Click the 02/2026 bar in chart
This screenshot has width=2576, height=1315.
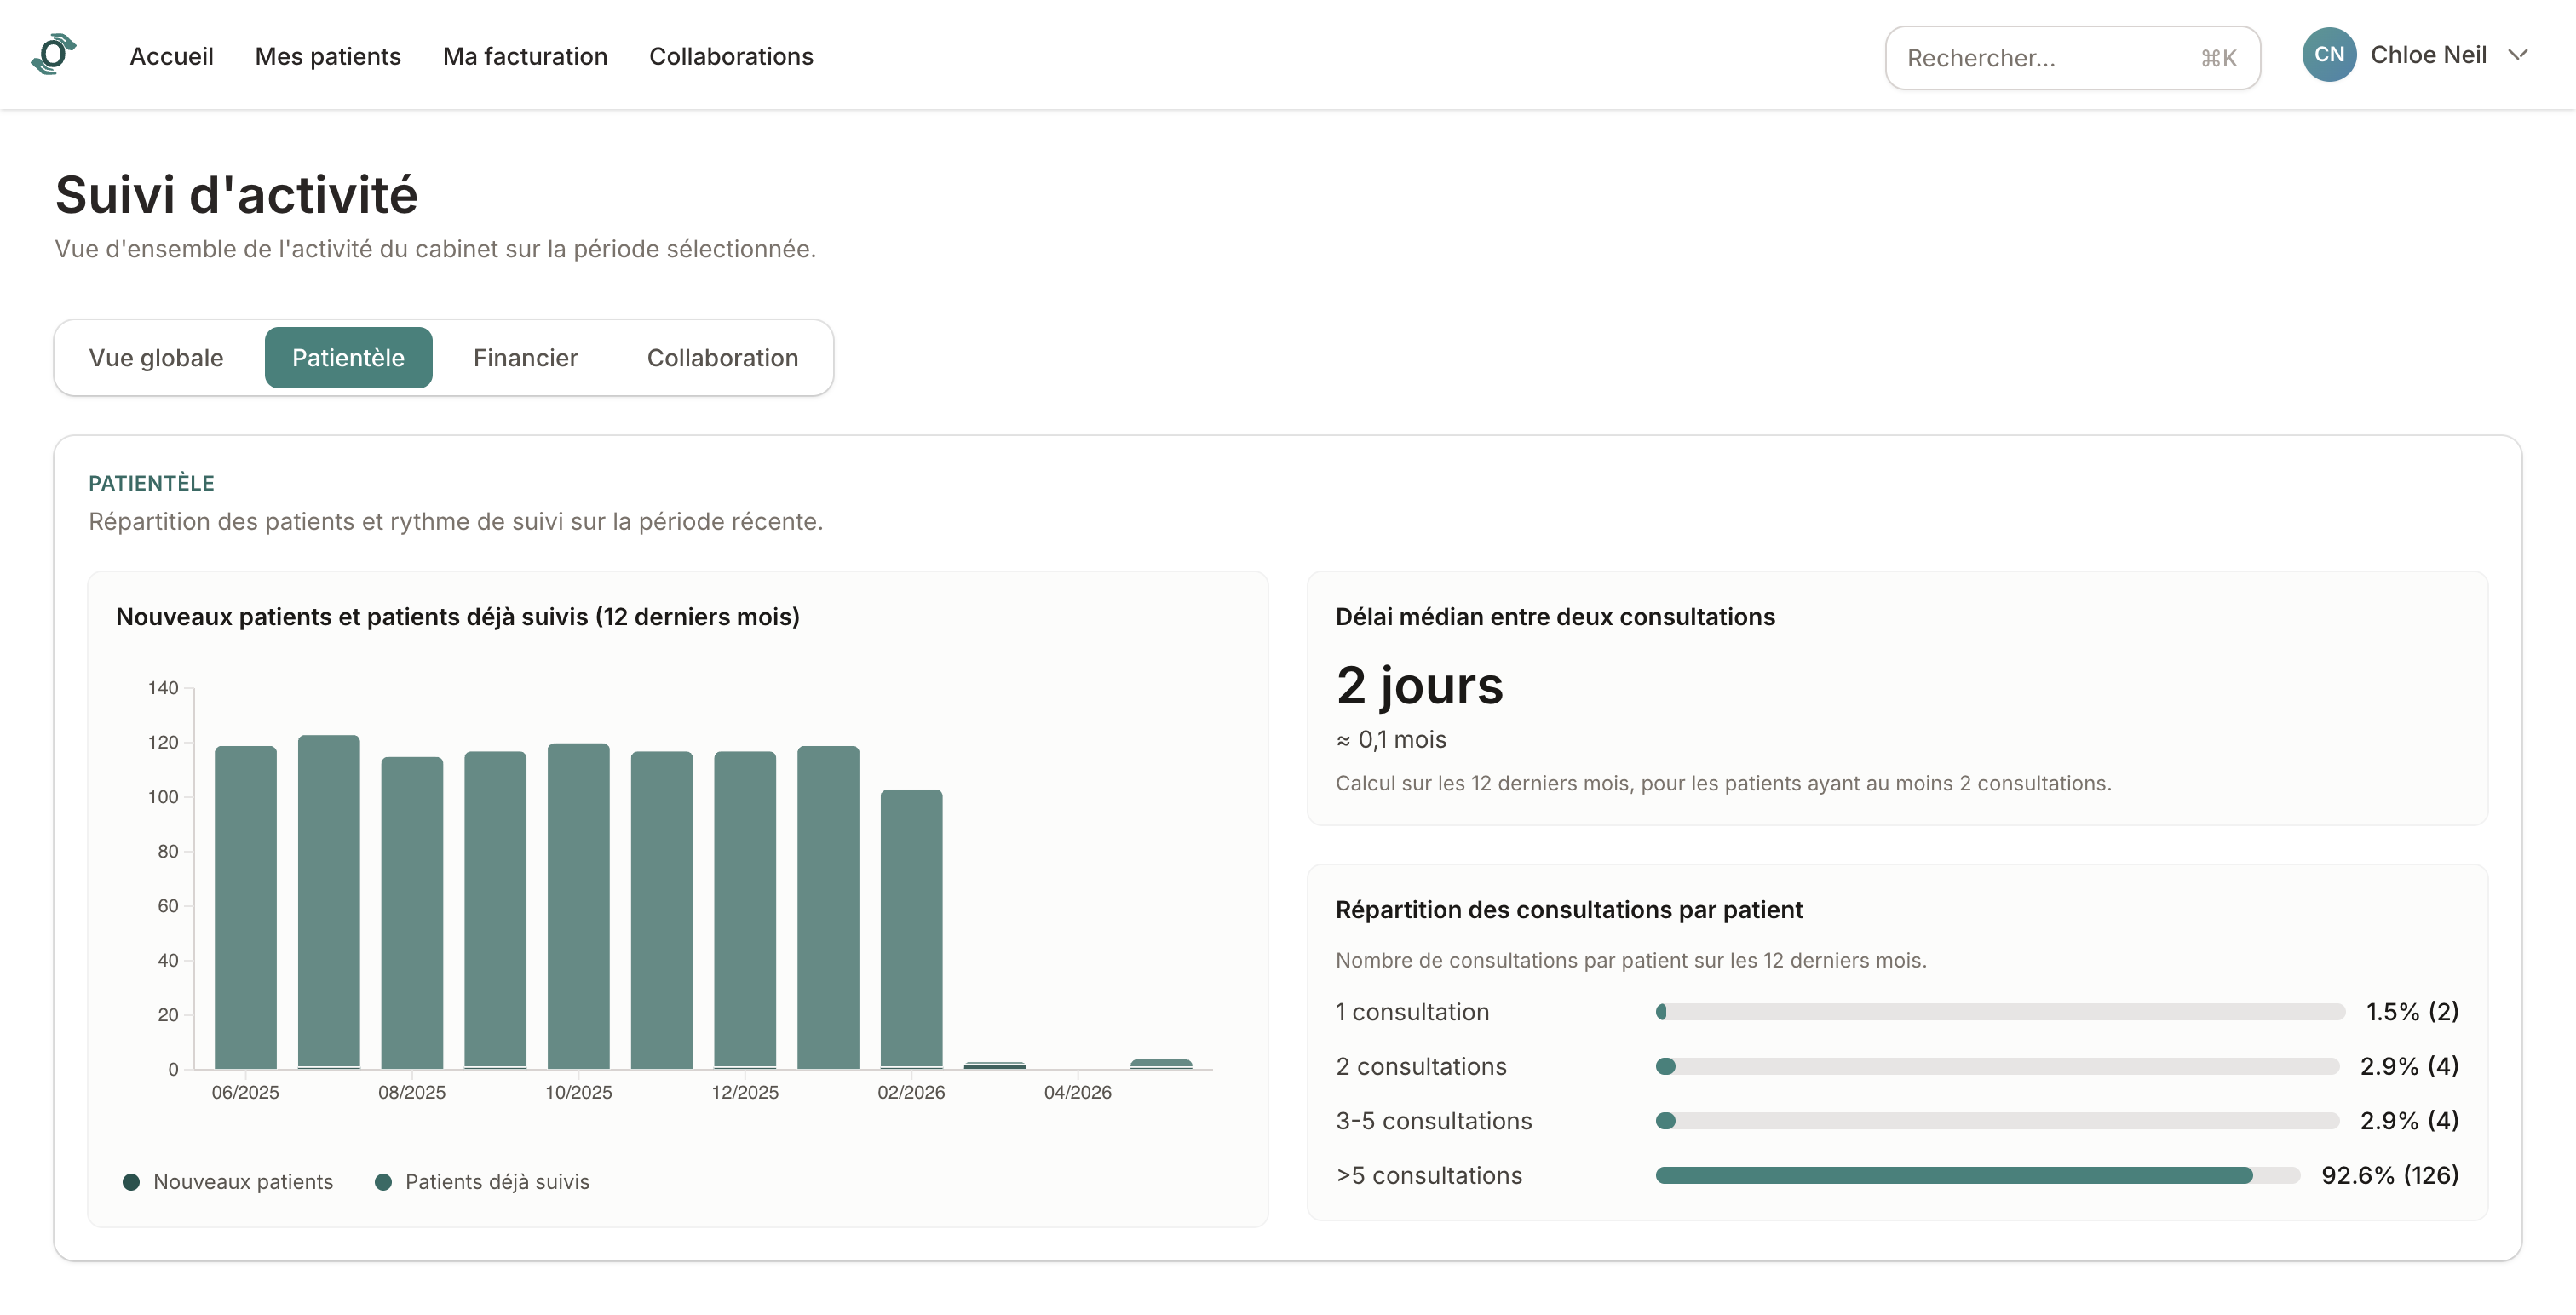(911, 929)
